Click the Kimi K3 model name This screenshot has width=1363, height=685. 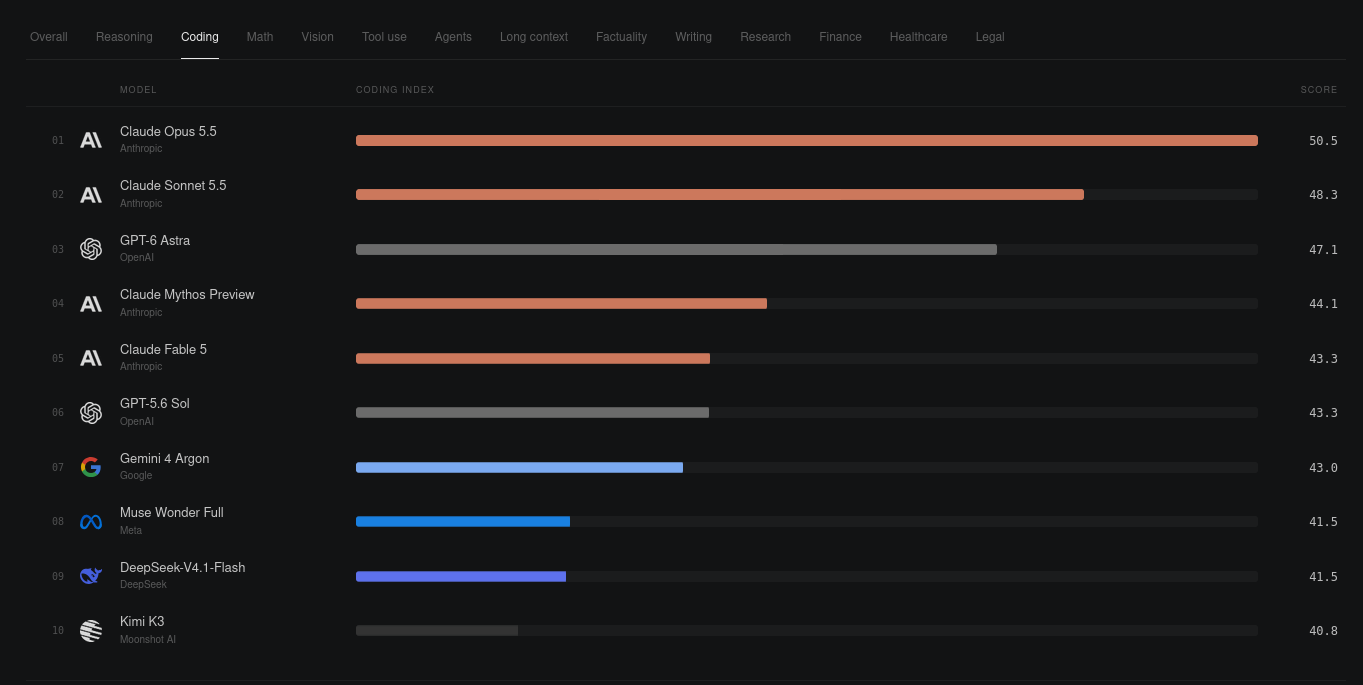click(142, 622)
